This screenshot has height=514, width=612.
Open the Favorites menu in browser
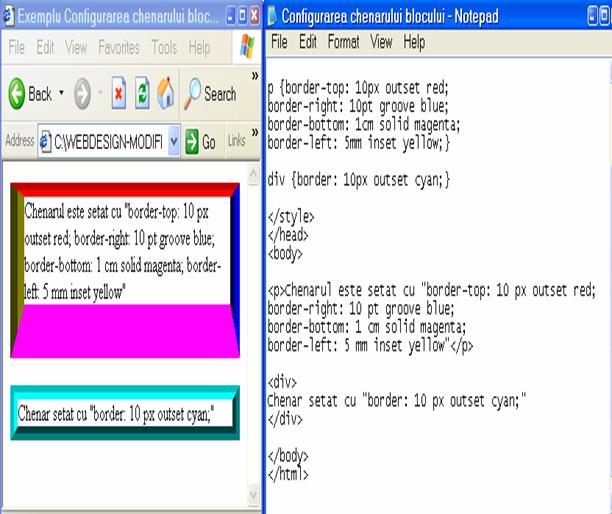119,48
